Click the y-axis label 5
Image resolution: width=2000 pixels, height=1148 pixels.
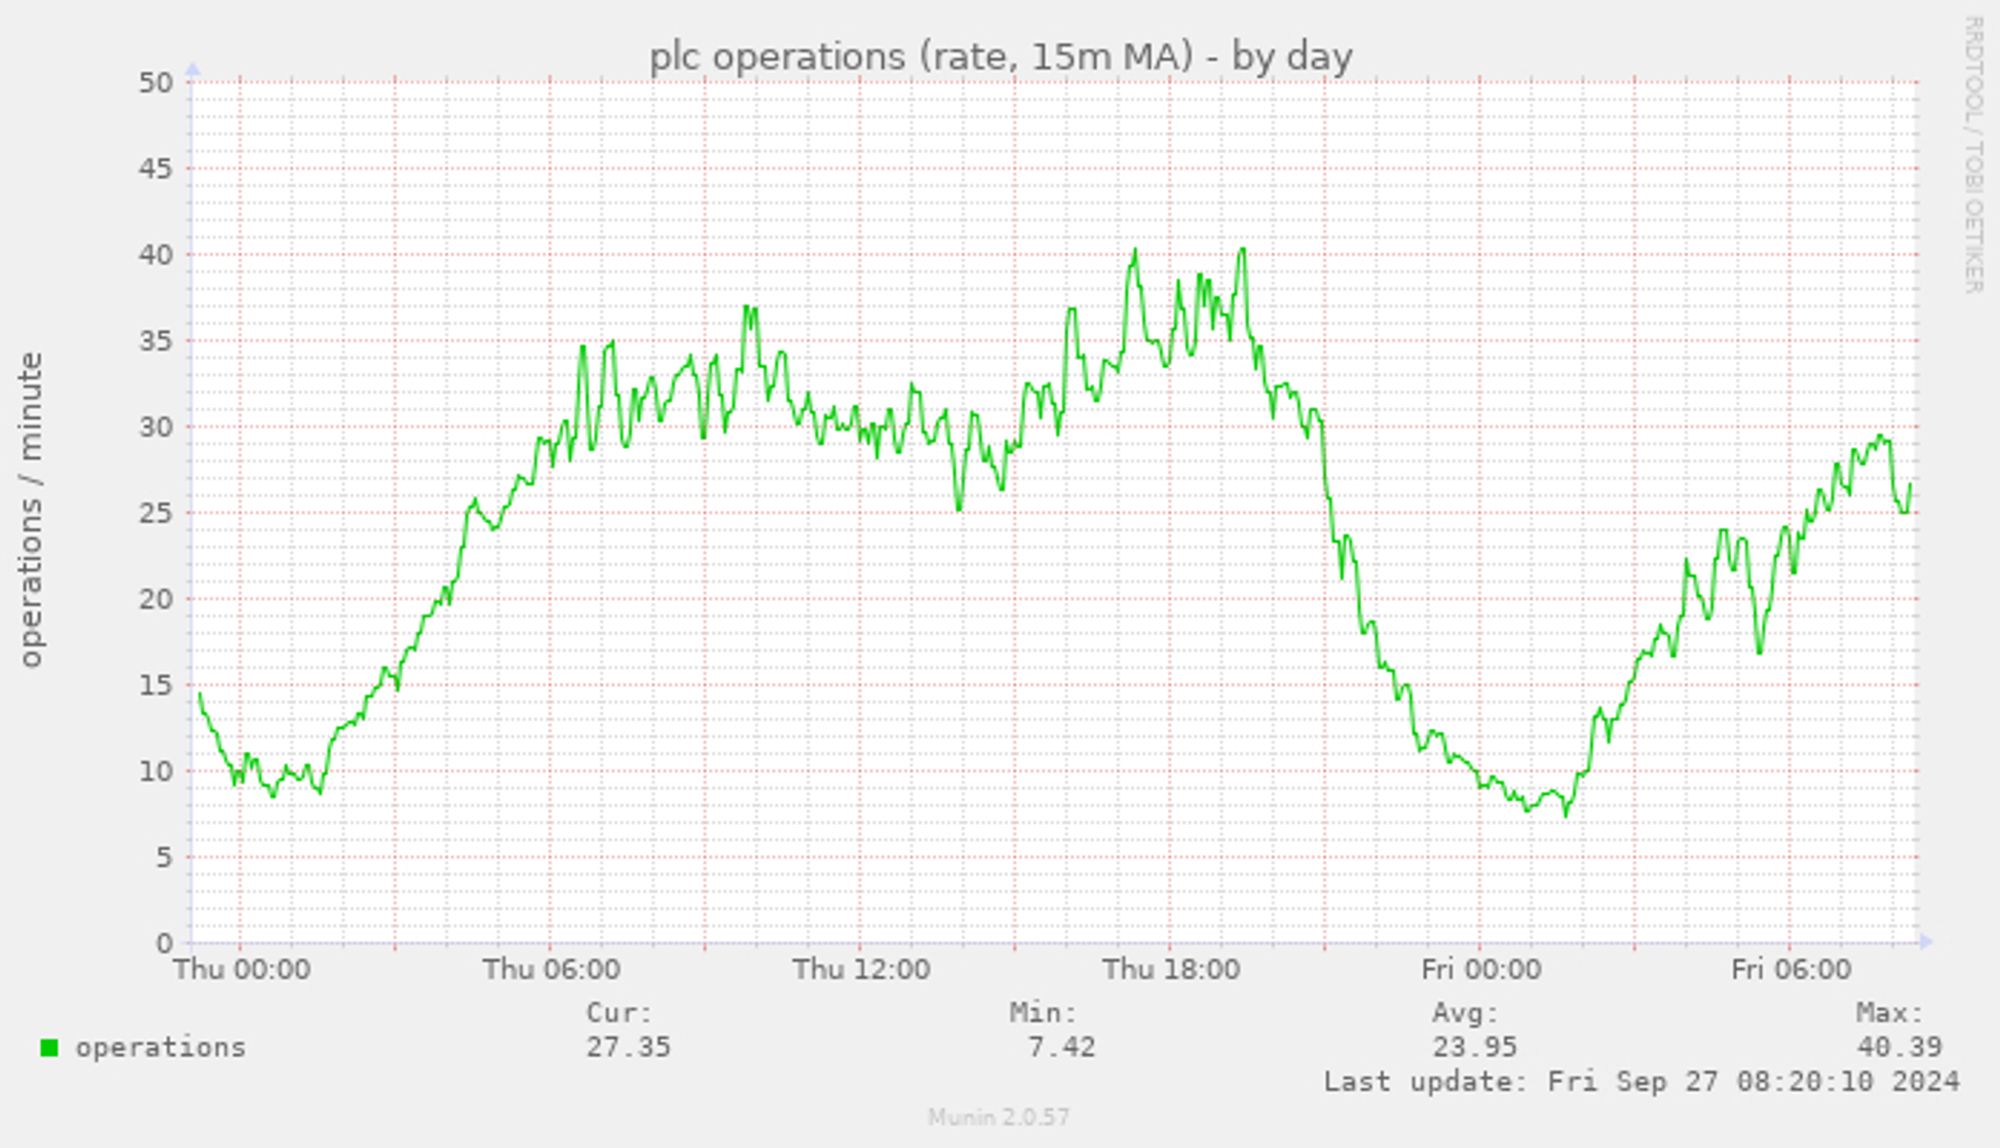165,857
